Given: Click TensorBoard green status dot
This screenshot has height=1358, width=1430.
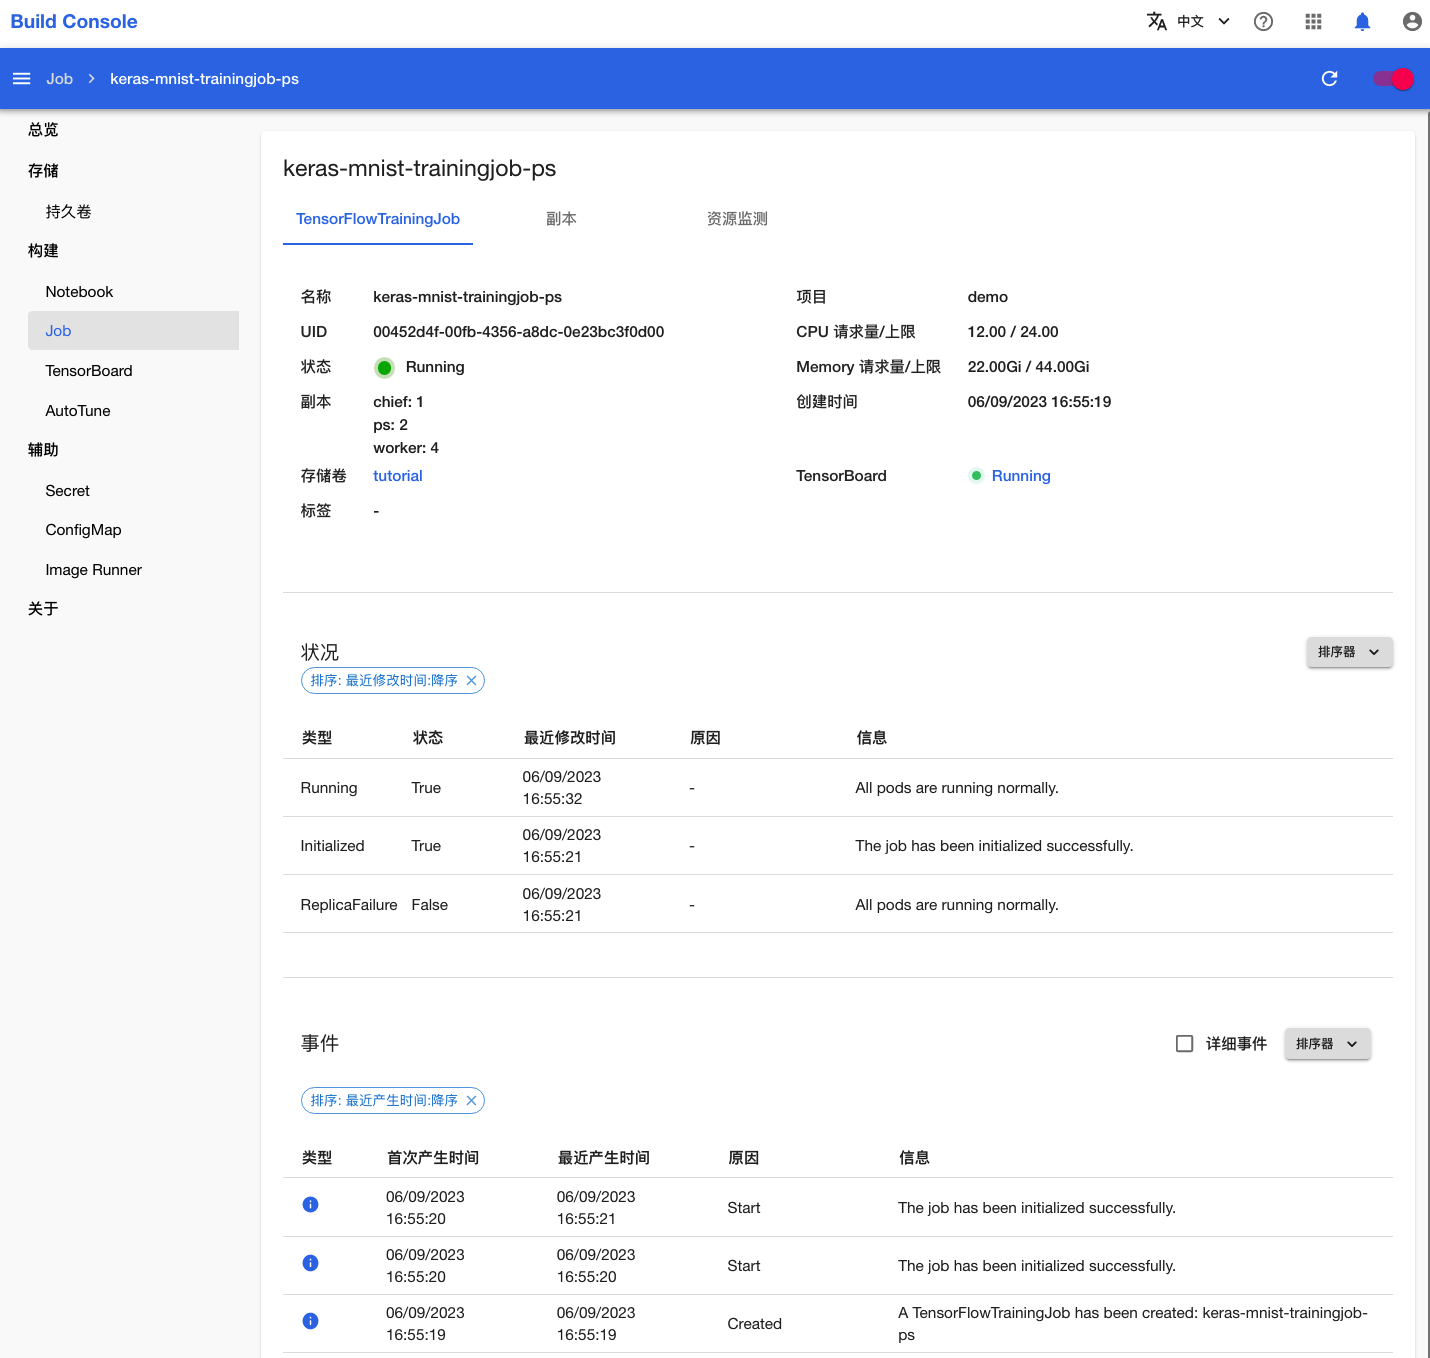Looking at the screenshot, I should [x=976, y=476].
